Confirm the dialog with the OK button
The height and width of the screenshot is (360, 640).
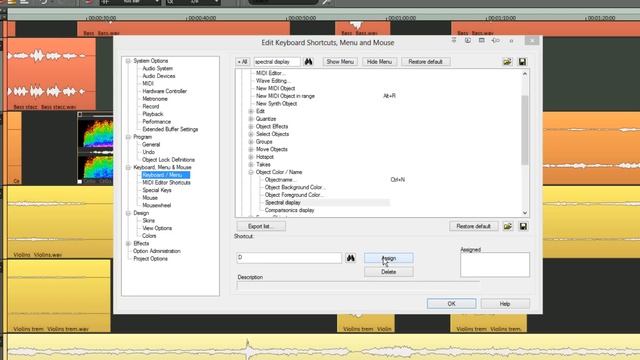tap(451, 304)
